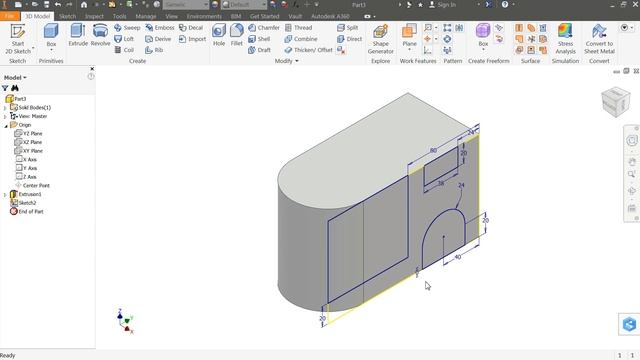Click the ViewCube in the viewport
This screenshot has width=640, height=360.
(616, 102)
